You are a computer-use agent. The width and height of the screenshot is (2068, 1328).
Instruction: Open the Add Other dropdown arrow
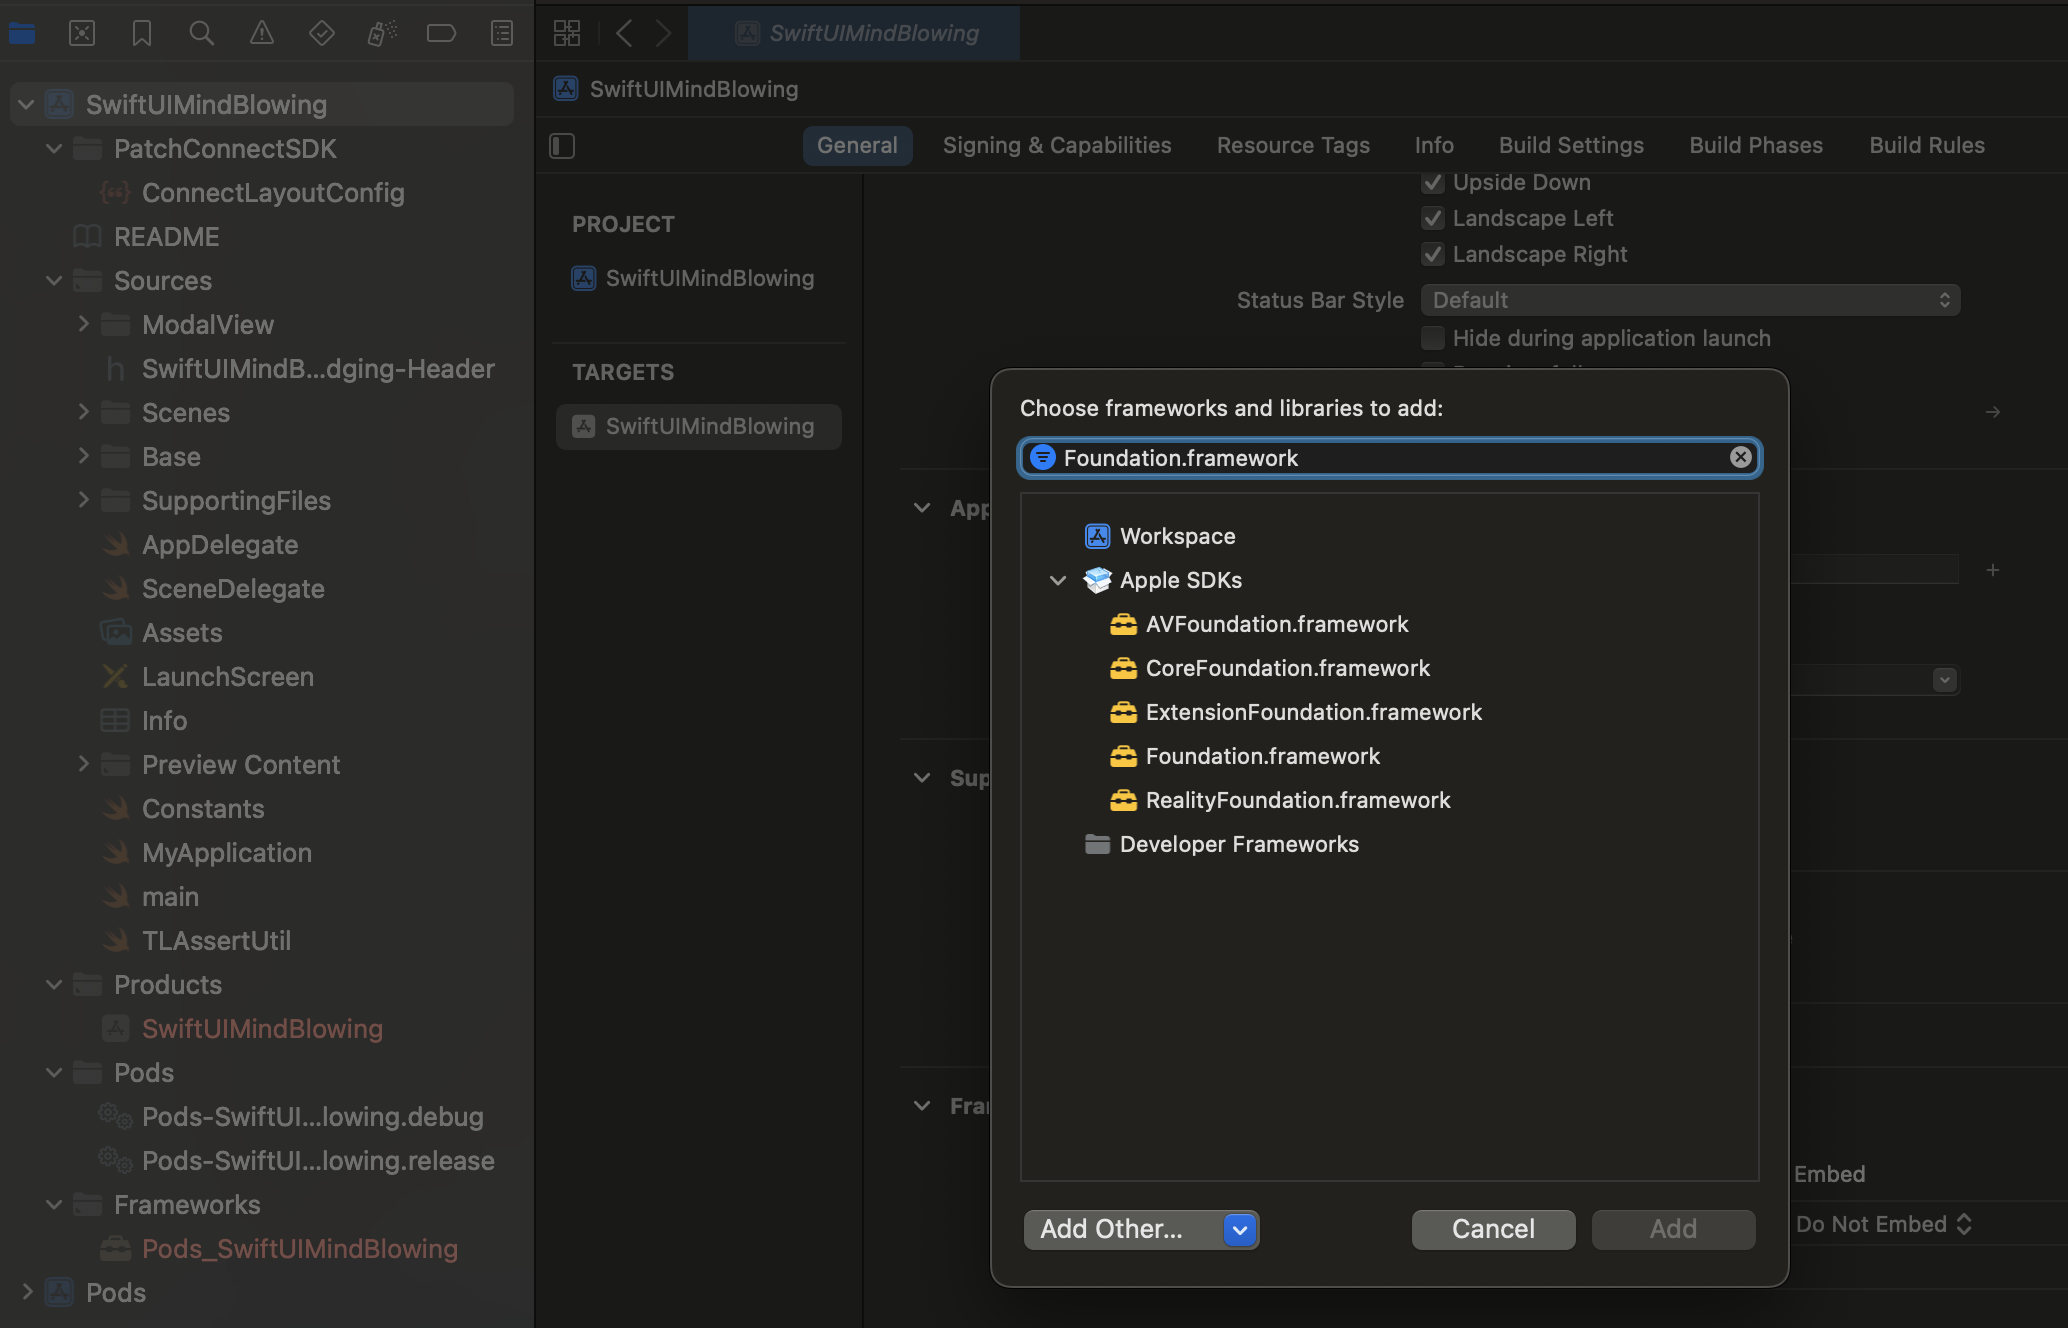[x=1240, y=1229]
